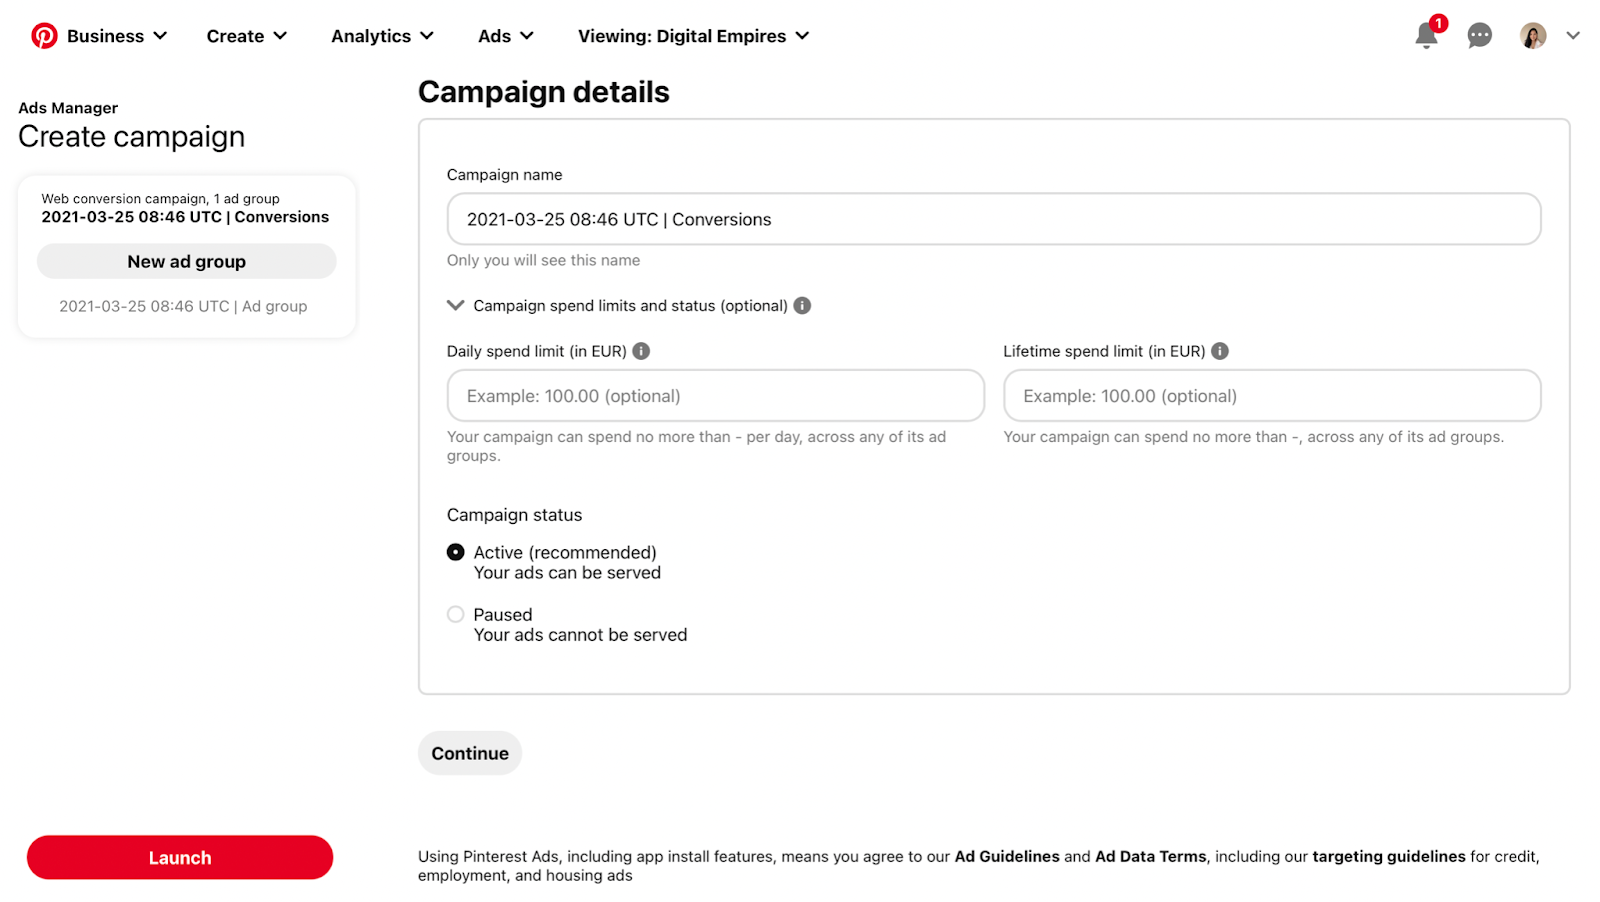The width and height of the screenshot is (1600, 902).
Task: Open the Ads menu
Action: tap(505, 36)
